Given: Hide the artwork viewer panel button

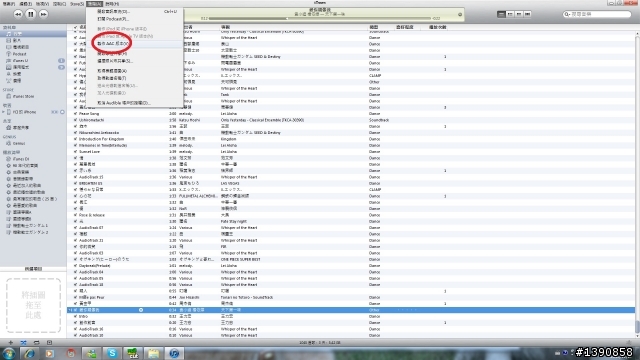Looking at the screenshot, I should (49, 342).
